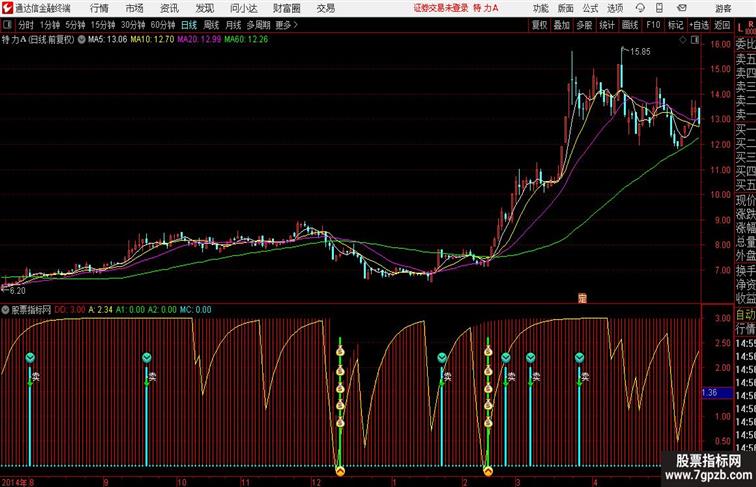Click the orange up-arrow buy signal near December
756x487 pixels.
(x=340, y=471)
